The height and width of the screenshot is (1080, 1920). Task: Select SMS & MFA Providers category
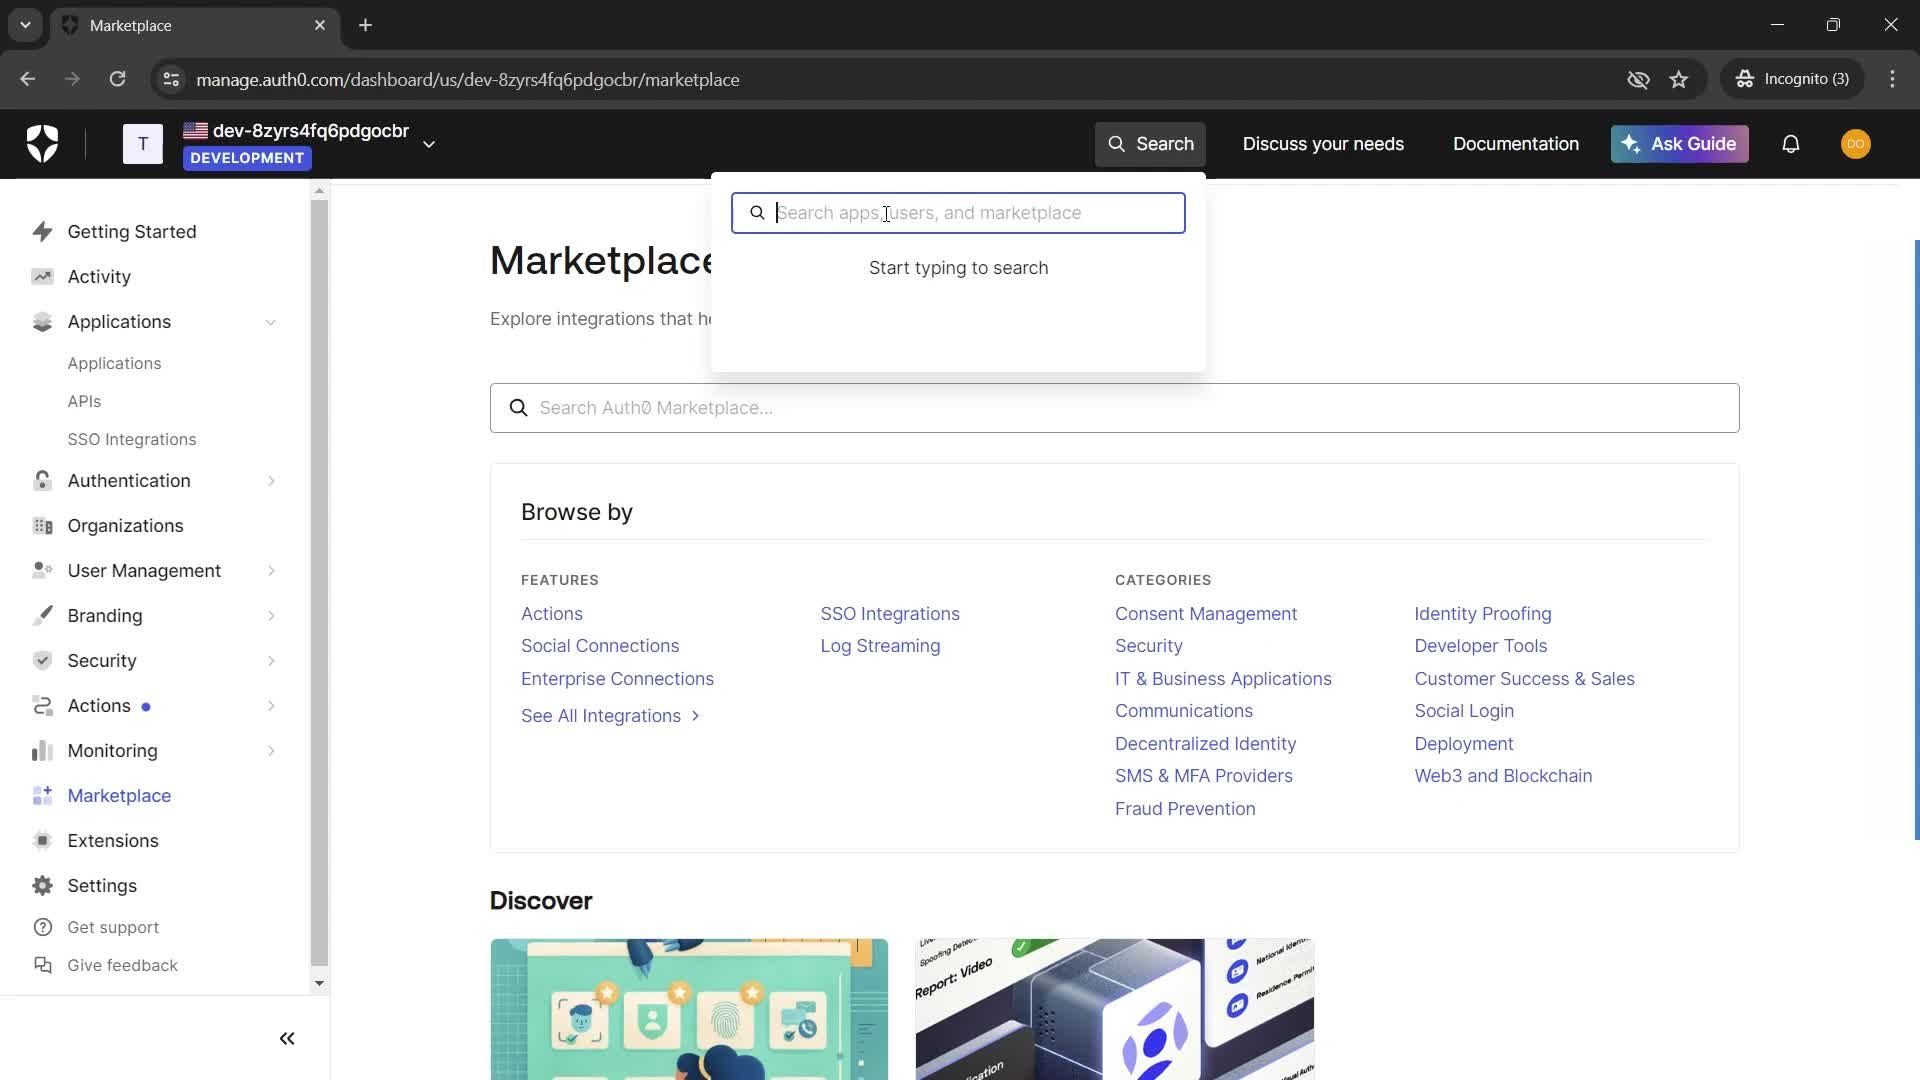[x=1204, y=776]
